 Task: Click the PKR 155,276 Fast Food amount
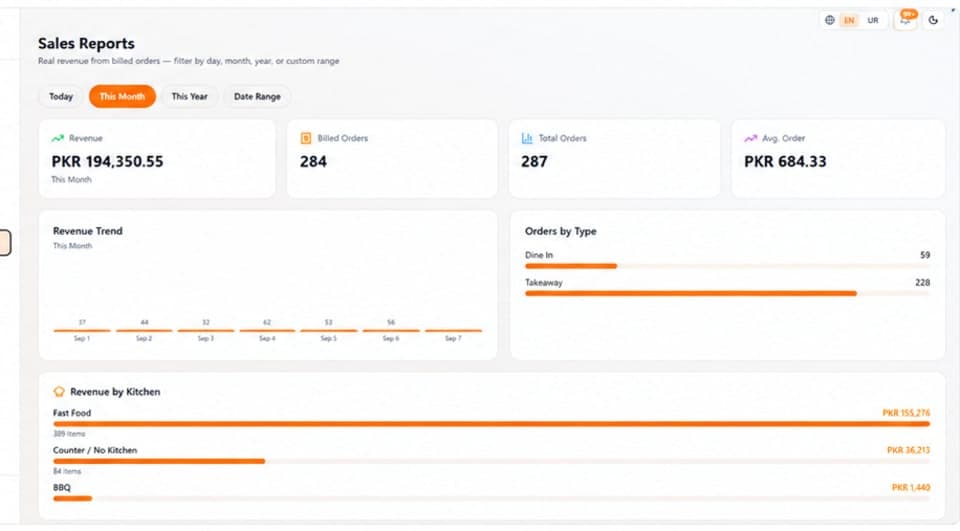click(x=906, y=413)
